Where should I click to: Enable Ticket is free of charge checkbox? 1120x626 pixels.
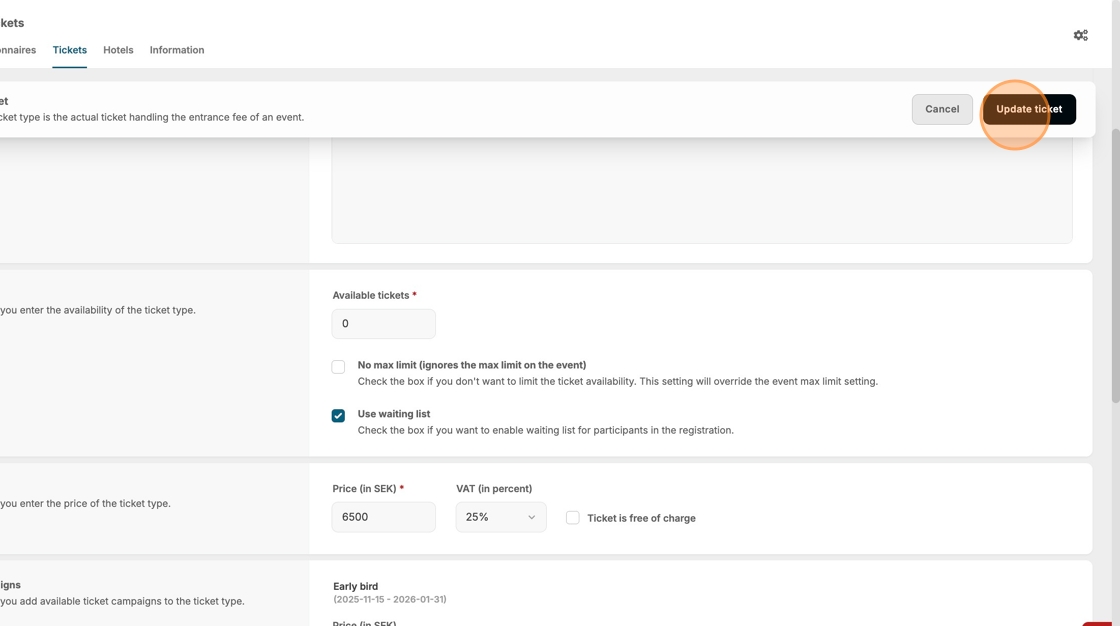tap(572, 517)
